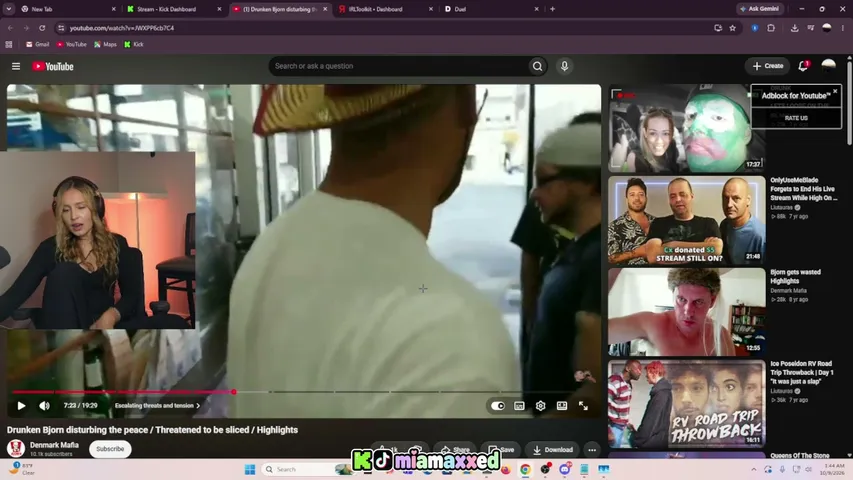
Task: Switch to Stream - Kick Dashboard tab
Action: click(173, 9)
